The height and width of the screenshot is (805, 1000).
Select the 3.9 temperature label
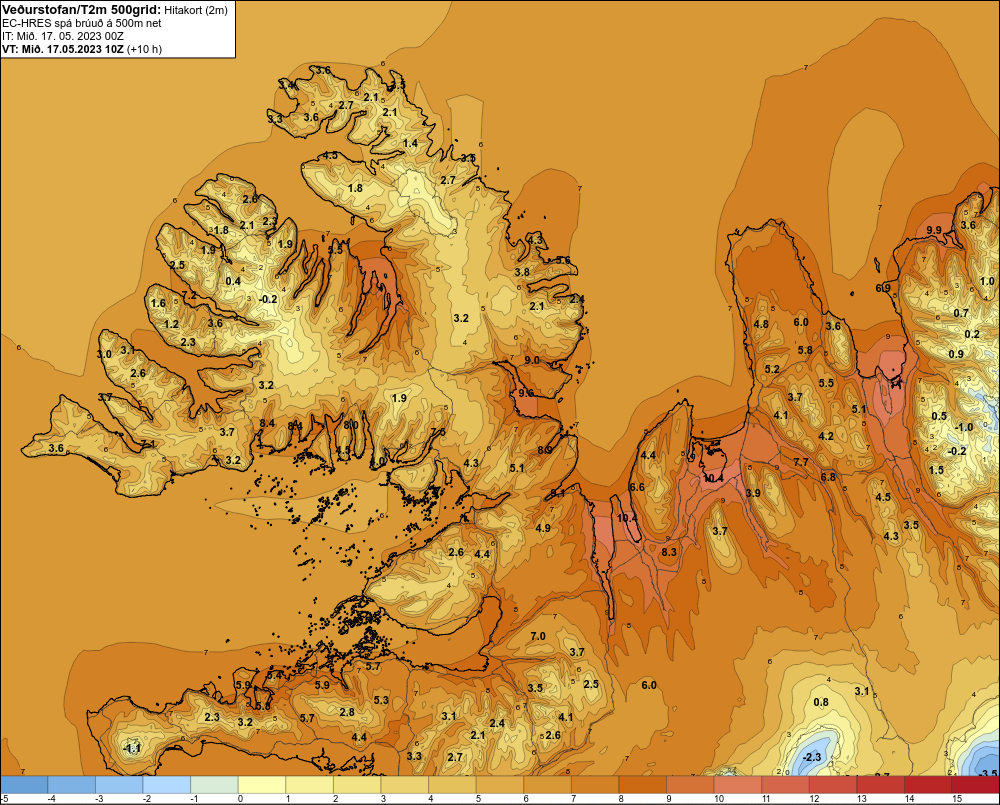[x=753, y=493]
